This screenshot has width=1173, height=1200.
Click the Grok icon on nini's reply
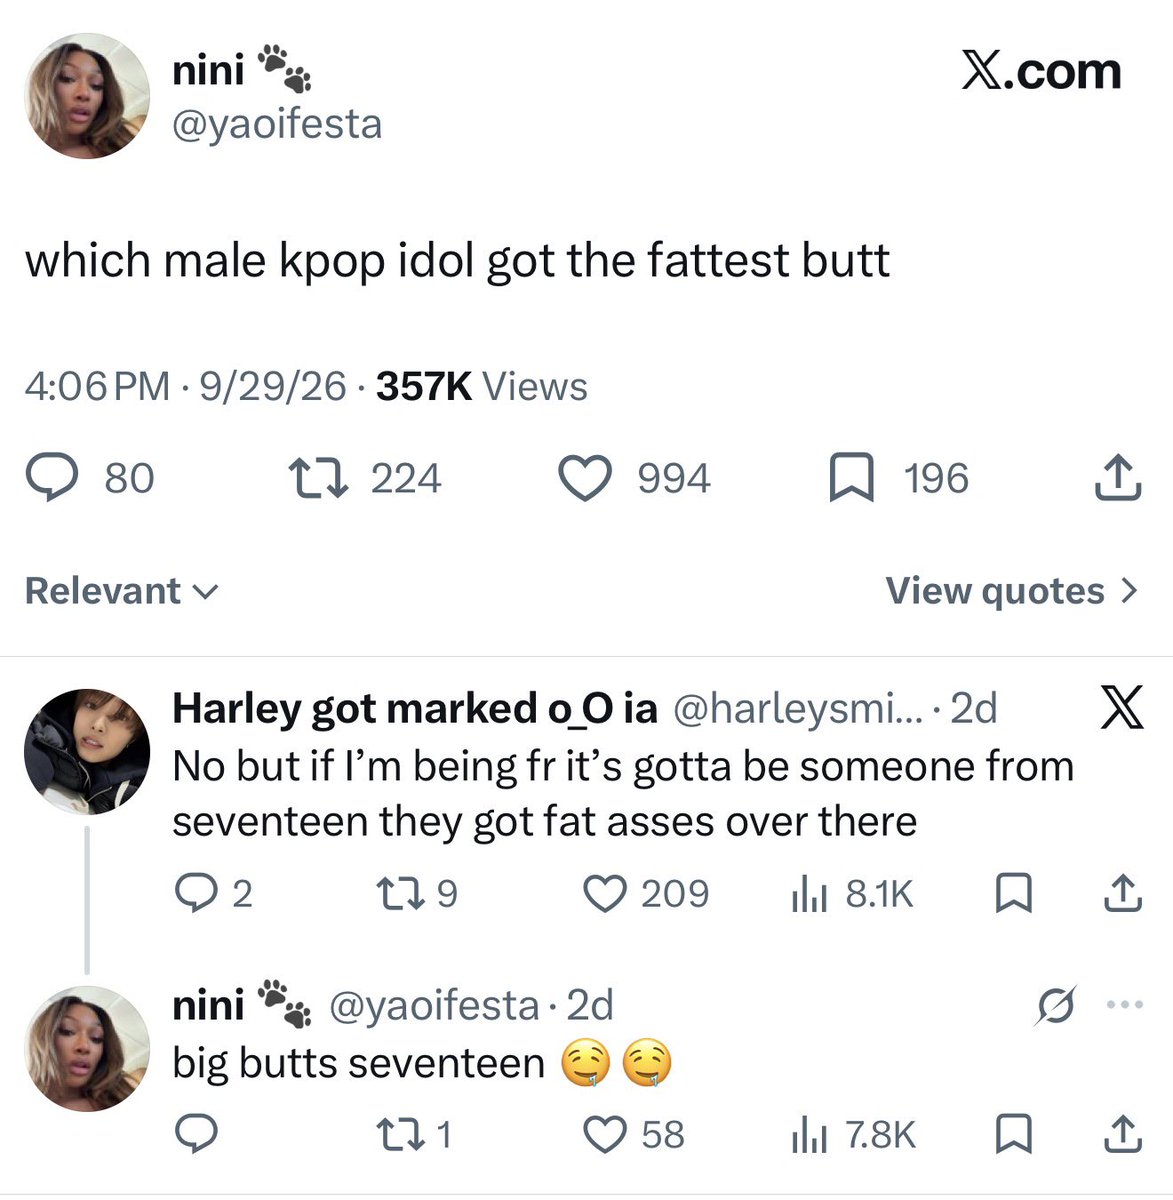(x=1058, y=1005)
